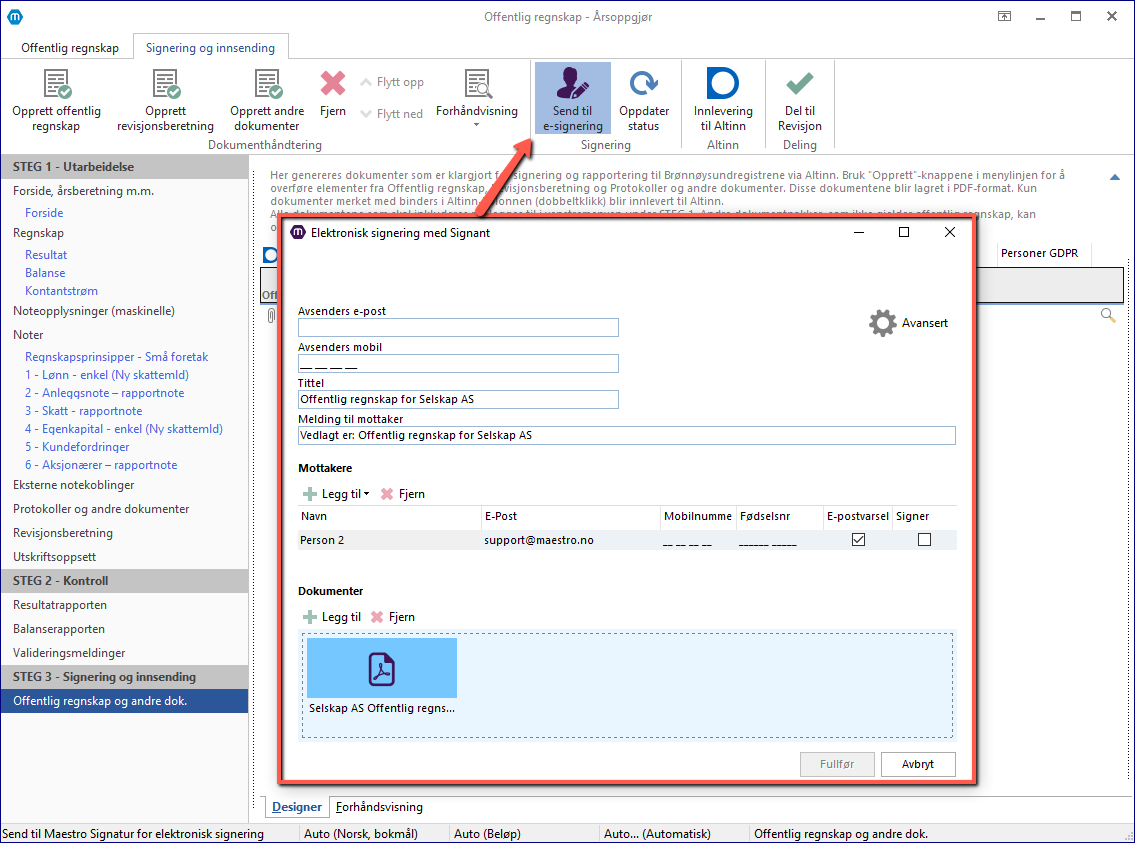The image size is (1135, 843).
Task: Select Balanserapporten in sidebar
Action: click(59, 629)
